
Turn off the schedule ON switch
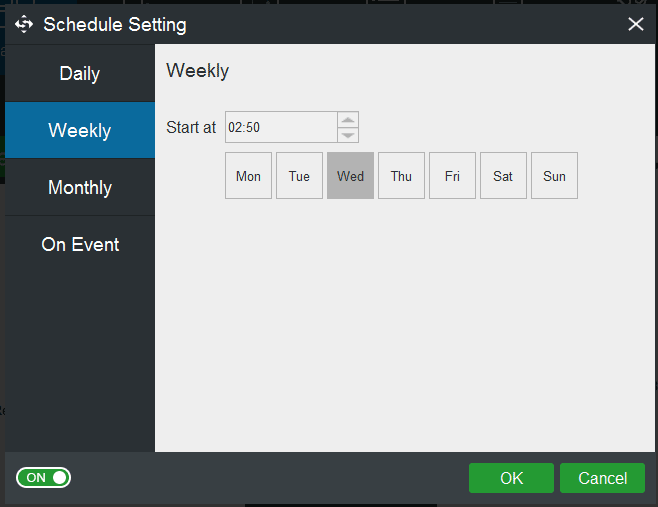pyautogui.click(x=44, y=478)
